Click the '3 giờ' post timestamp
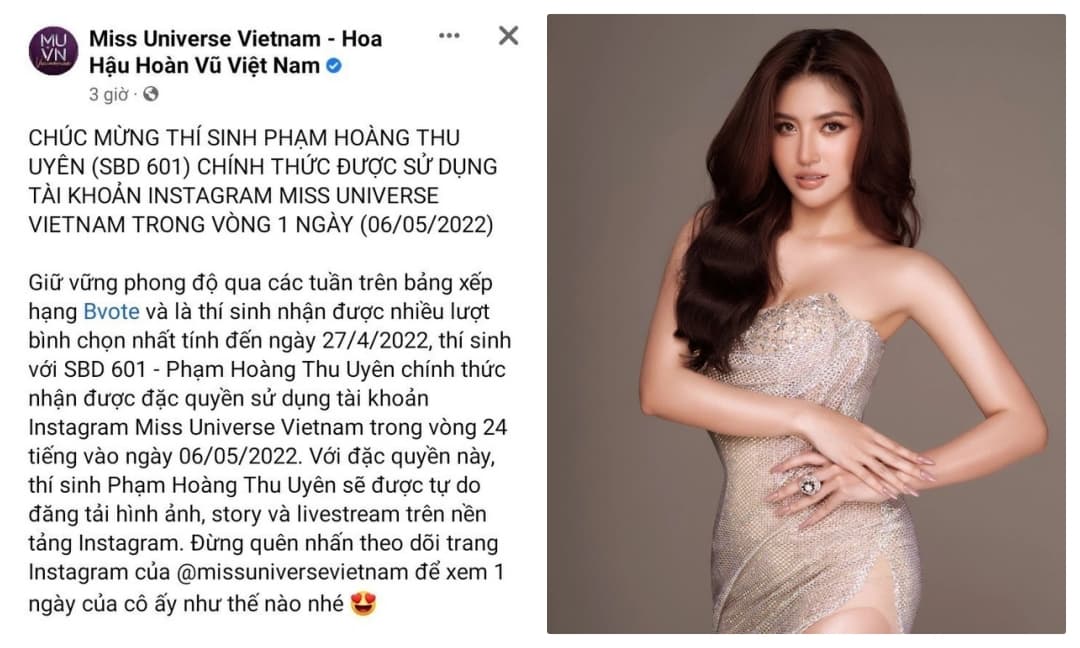1080x648 pixels. 108,94
